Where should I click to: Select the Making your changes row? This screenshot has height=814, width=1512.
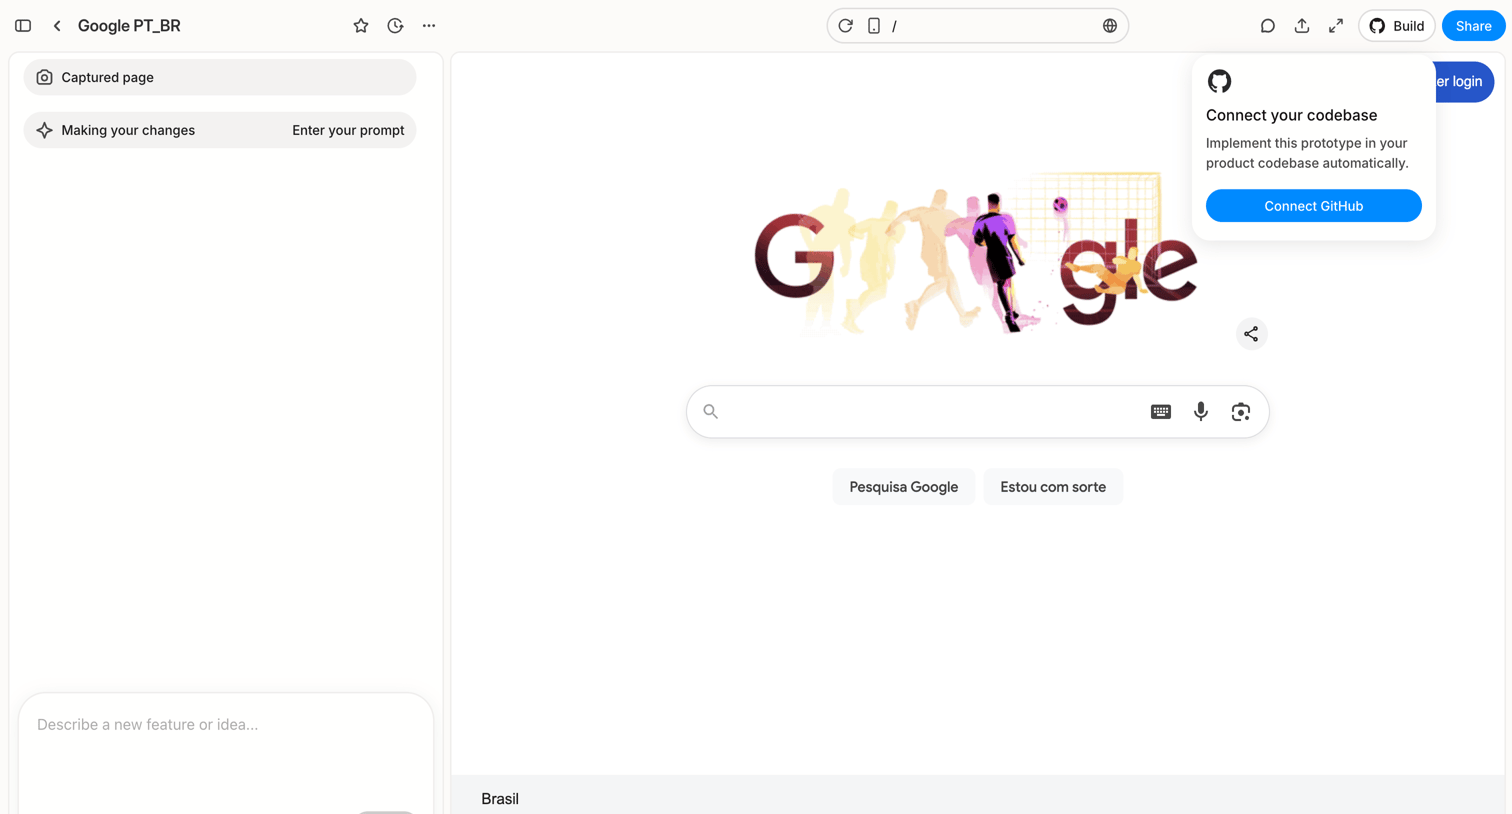[x=220, y=130]
